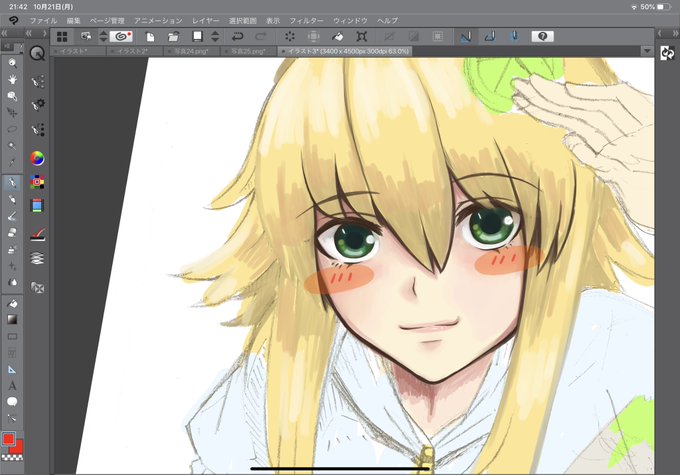
Task: Open the Color Wheel palette
Action: pos(37,158)
